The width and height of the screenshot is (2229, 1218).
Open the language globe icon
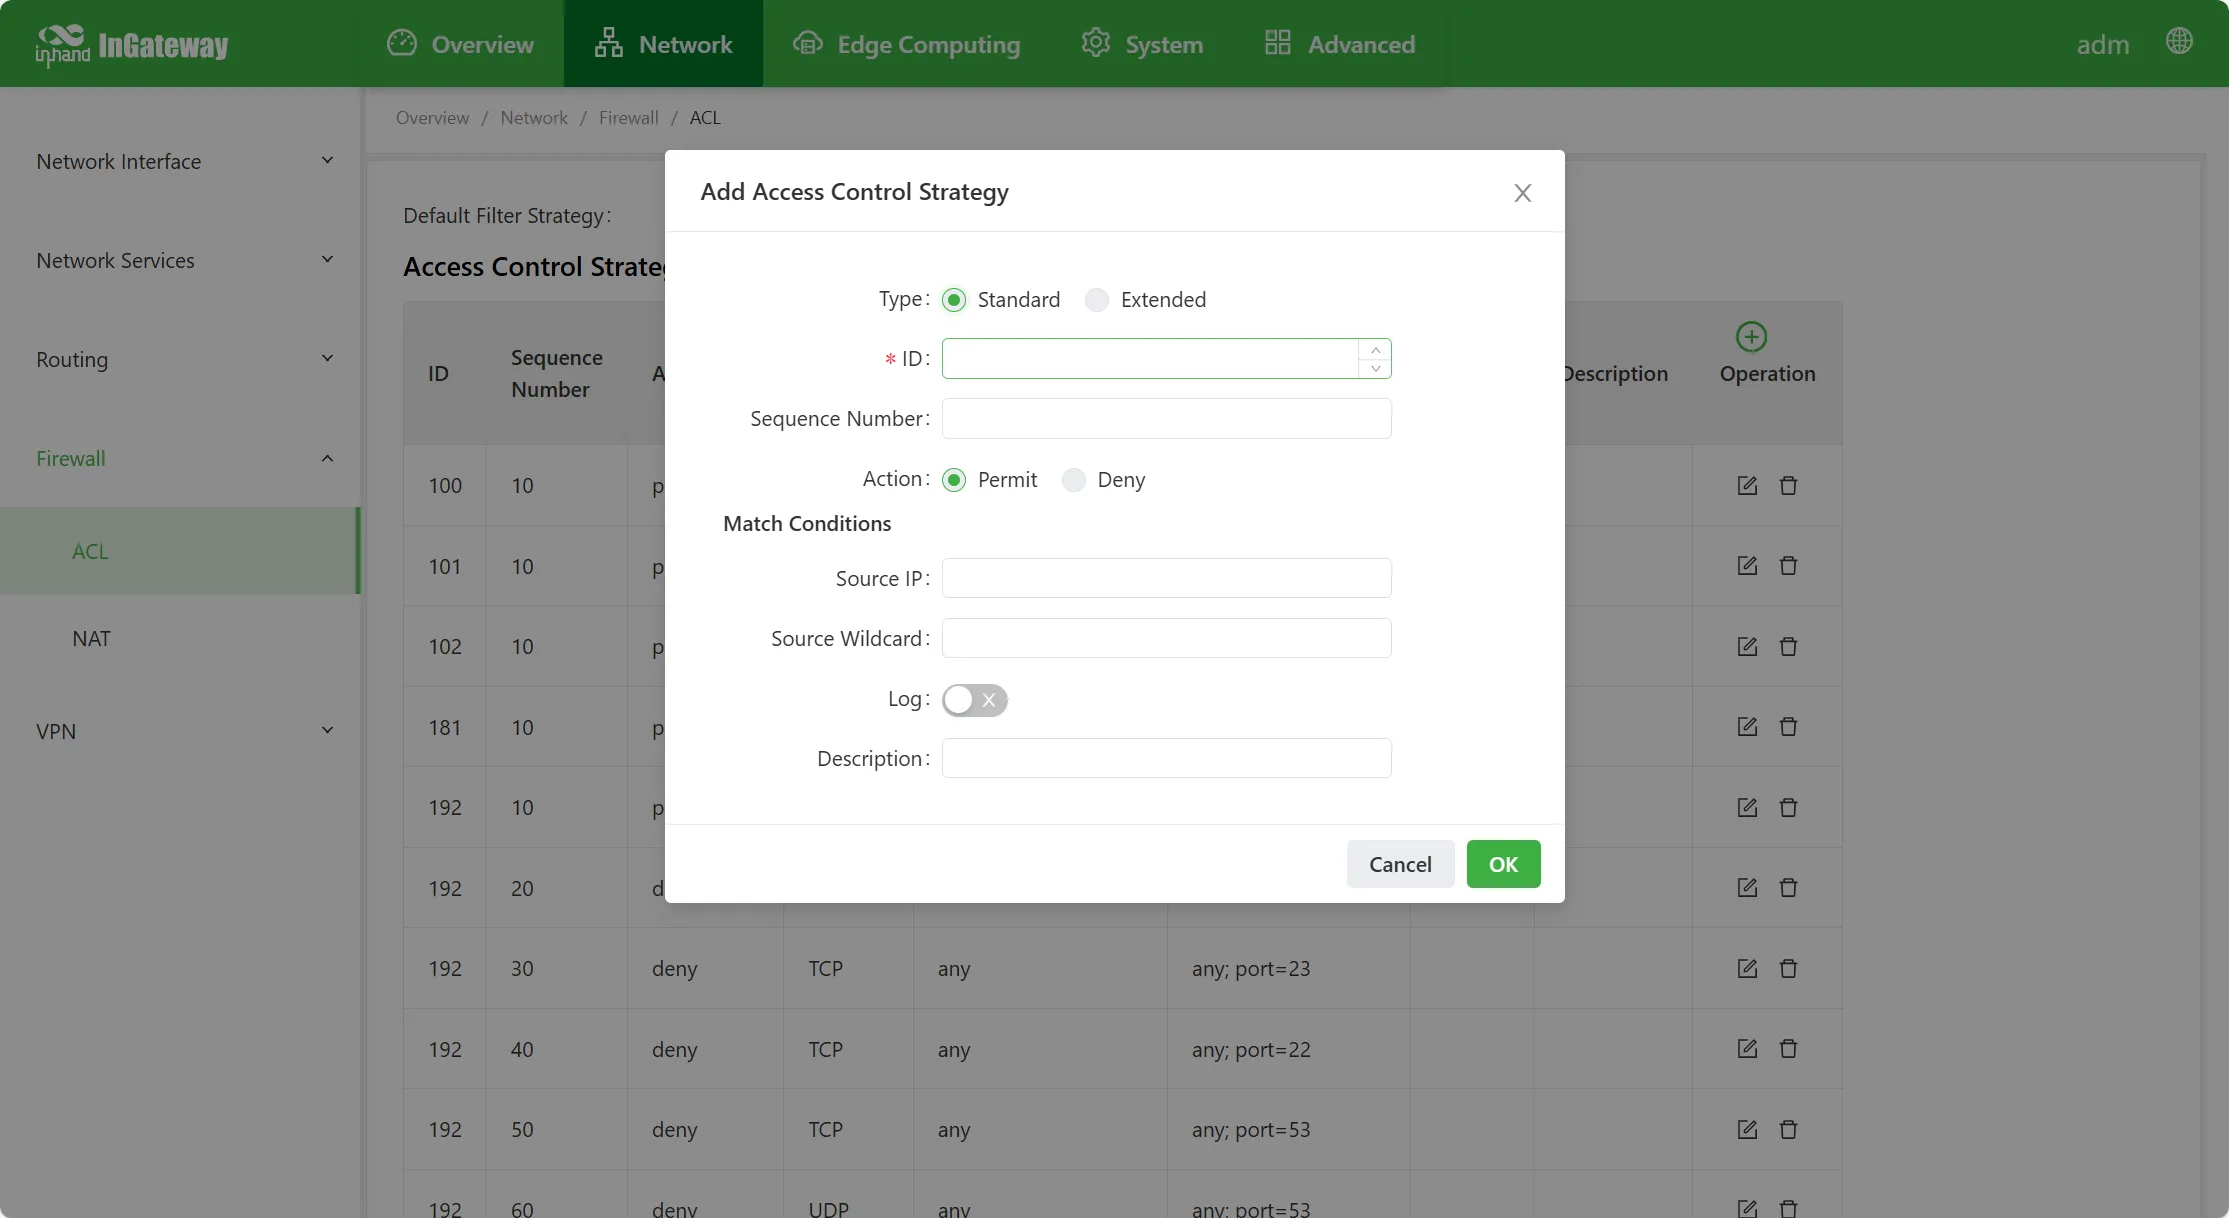(2179, 41)
